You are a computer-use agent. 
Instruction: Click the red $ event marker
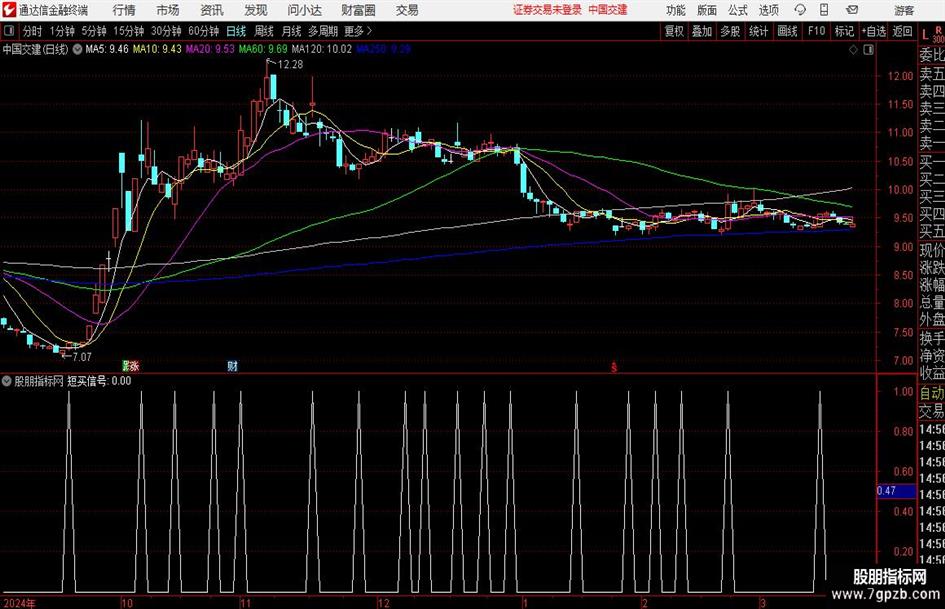pos(614,367)
